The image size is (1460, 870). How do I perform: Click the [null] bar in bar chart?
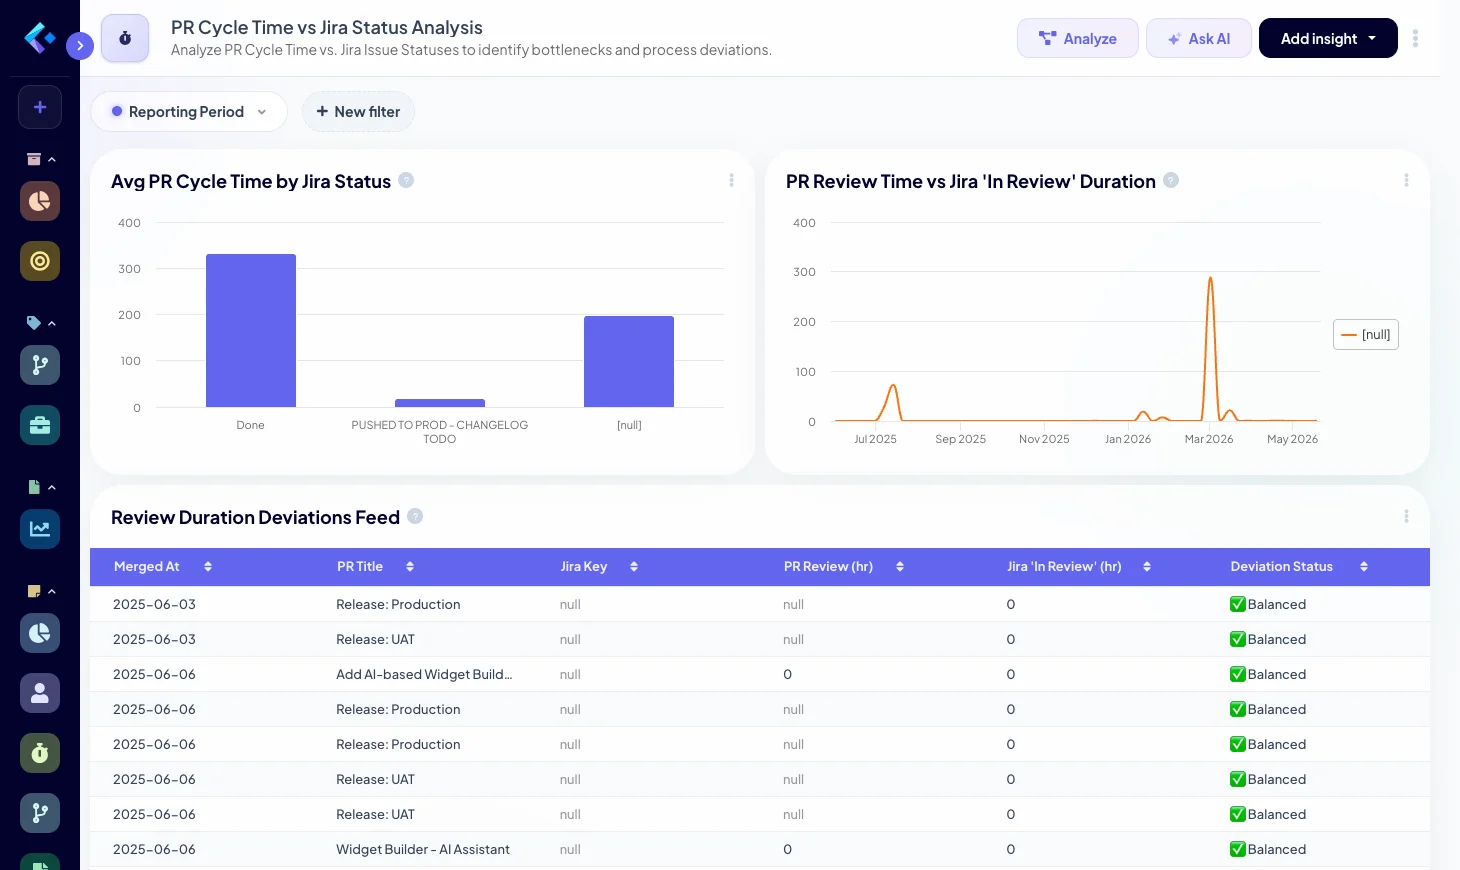(x=629, y=361)
